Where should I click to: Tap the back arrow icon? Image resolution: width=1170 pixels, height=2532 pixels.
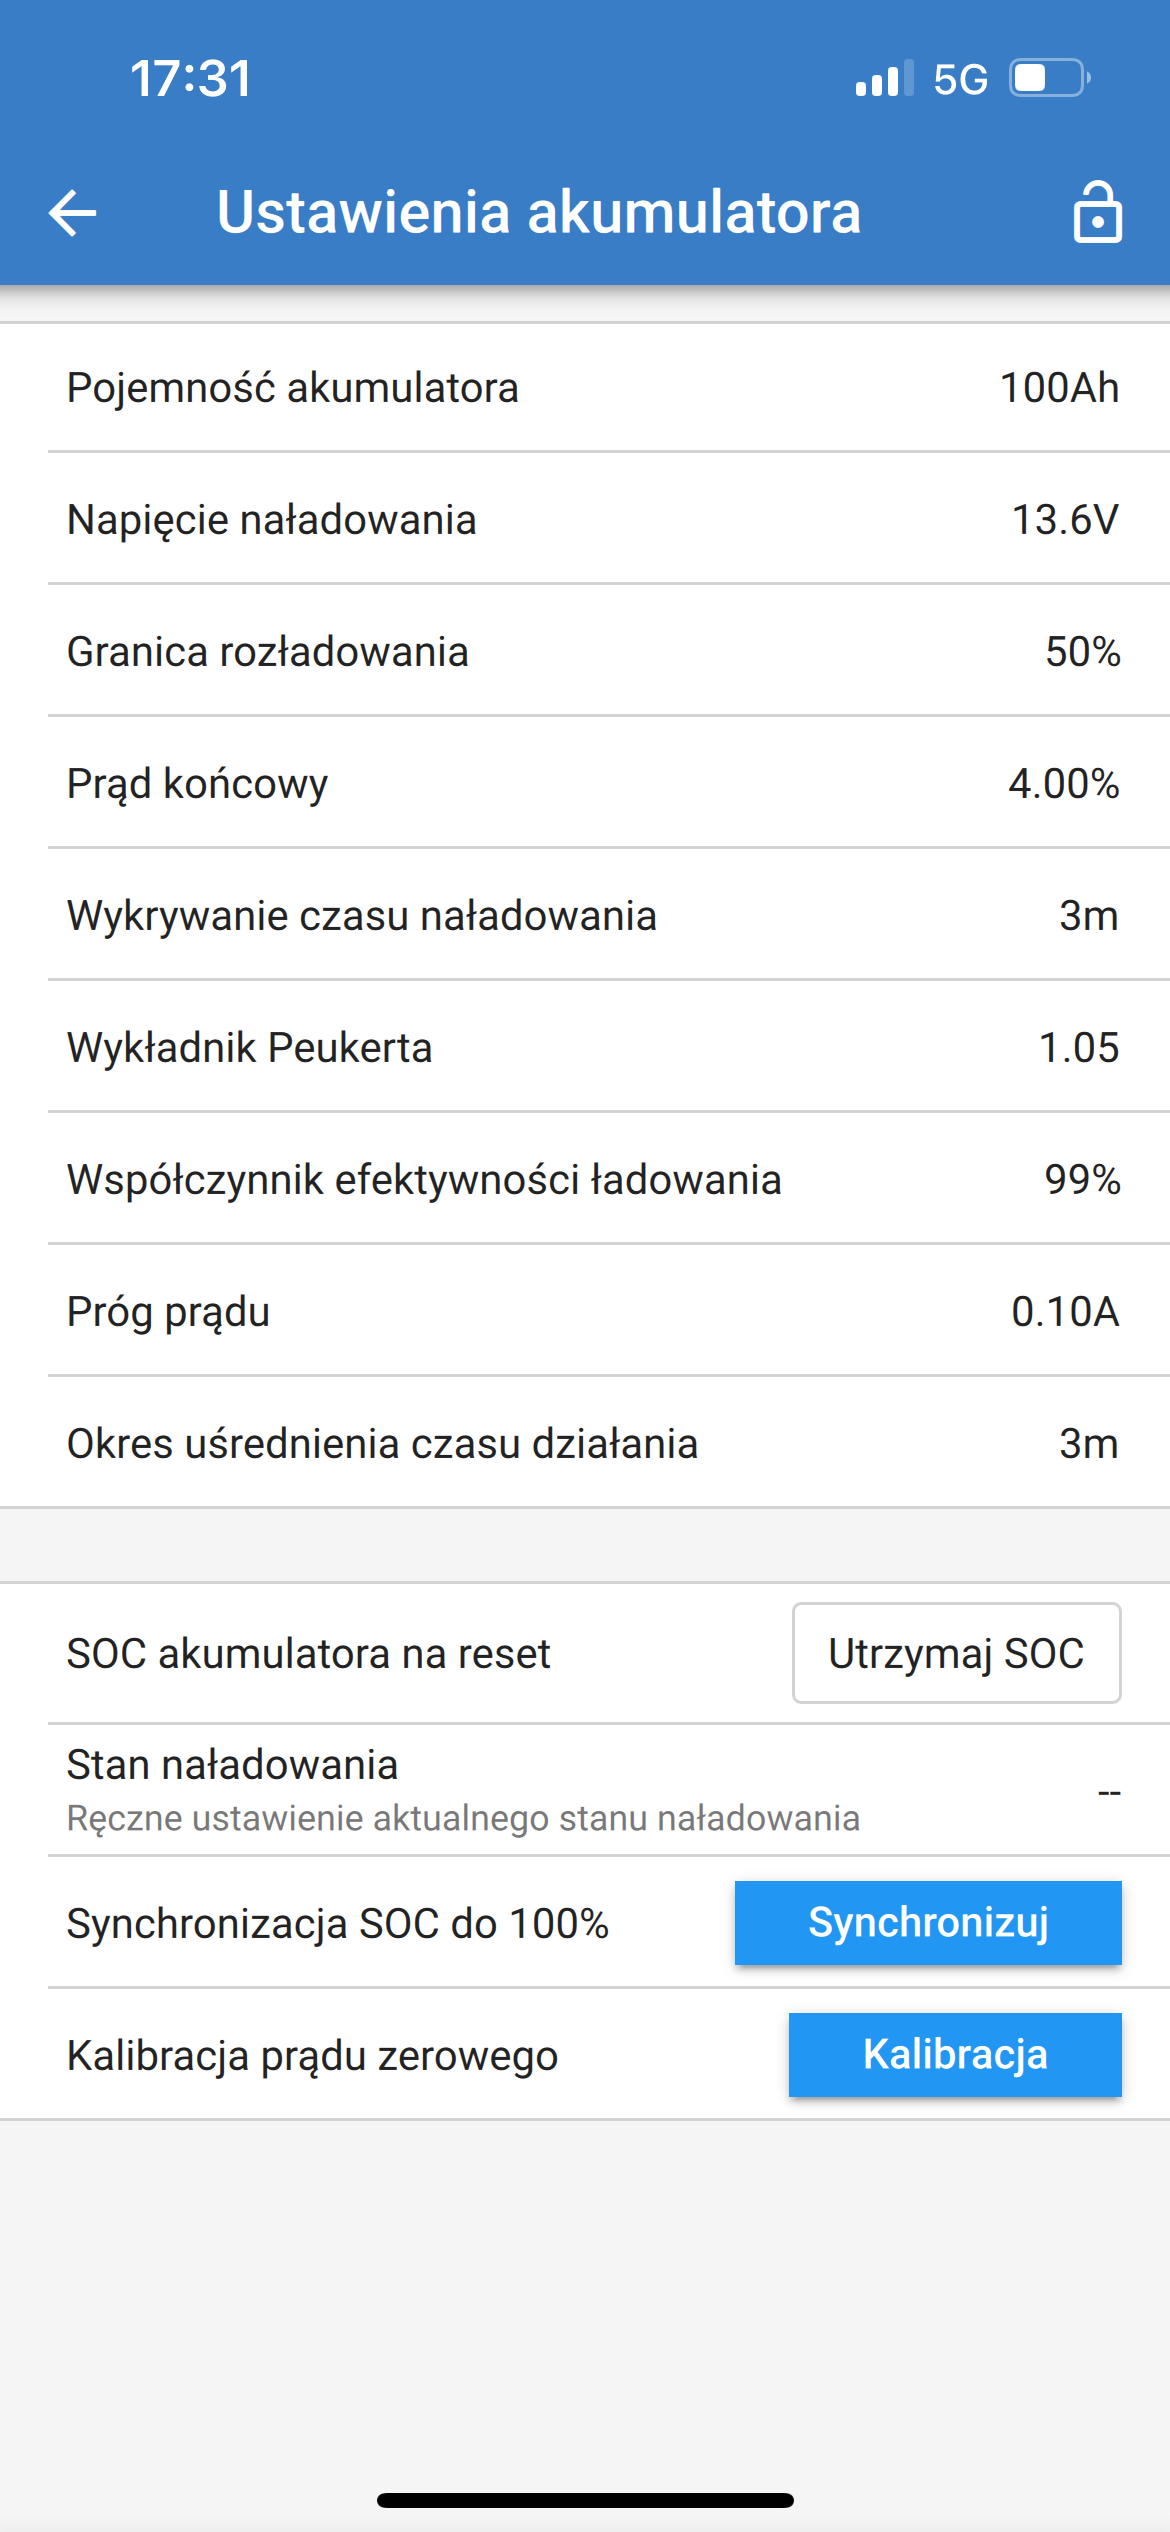click(73, 212)
